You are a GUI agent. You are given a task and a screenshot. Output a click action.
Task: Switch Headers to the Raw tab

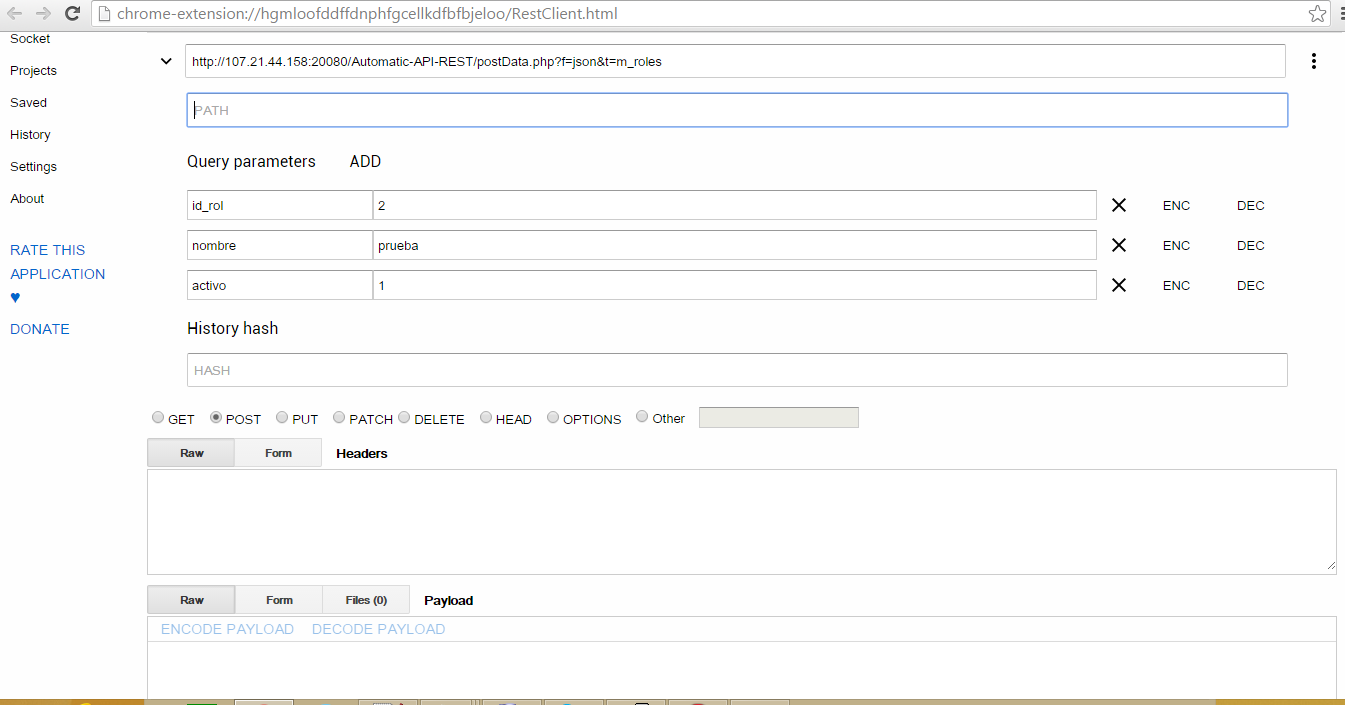tap(191, 453)
